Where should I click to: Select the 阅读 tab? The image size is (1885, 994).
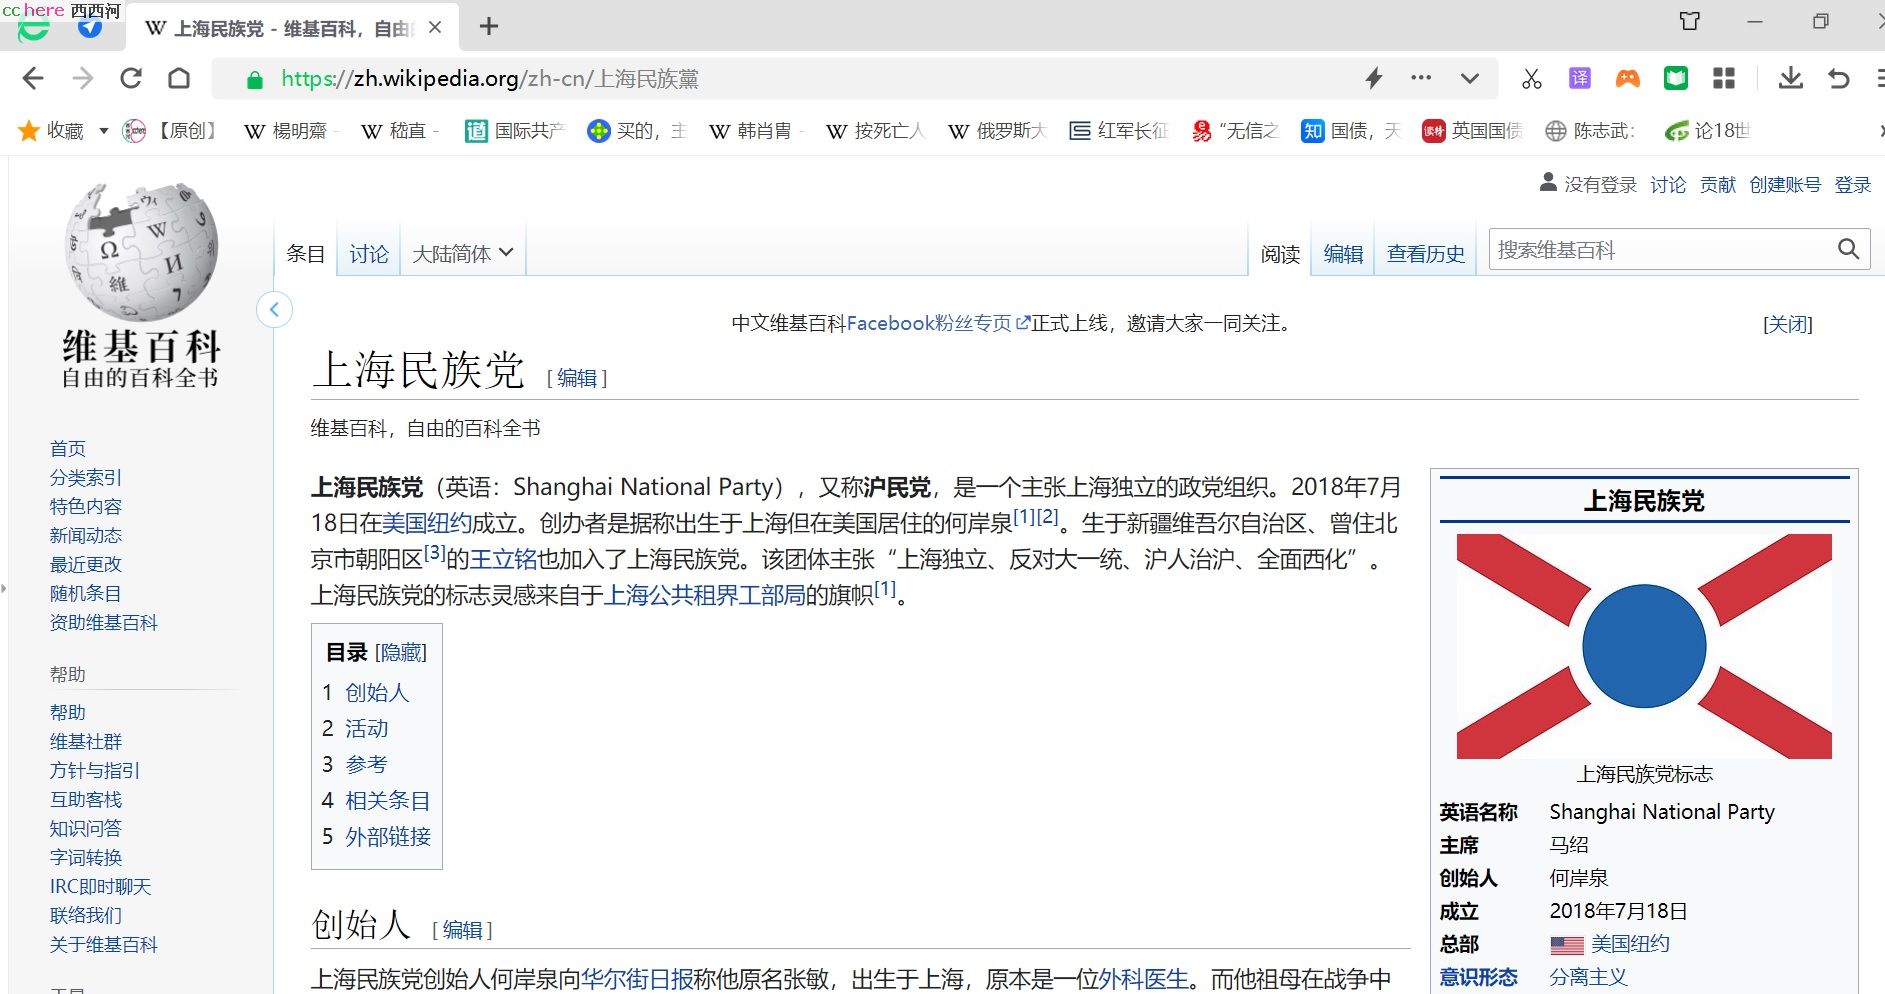point(1280,254)
